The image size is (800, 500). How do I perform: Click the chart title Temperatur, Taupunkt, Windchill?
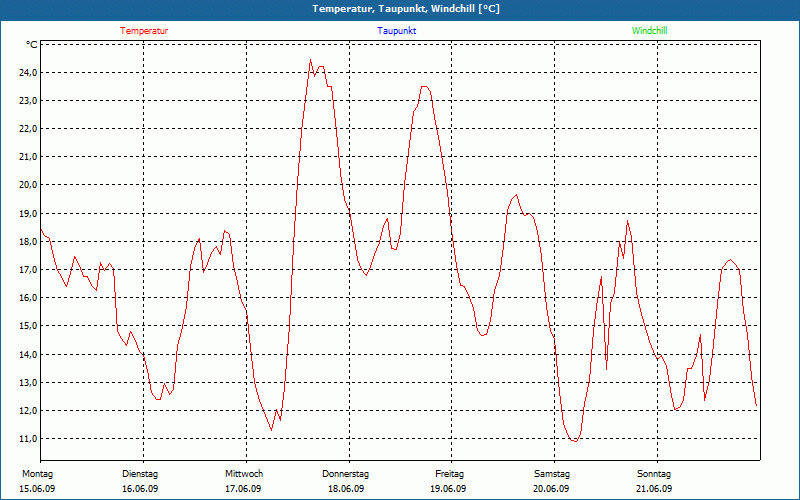406,9
